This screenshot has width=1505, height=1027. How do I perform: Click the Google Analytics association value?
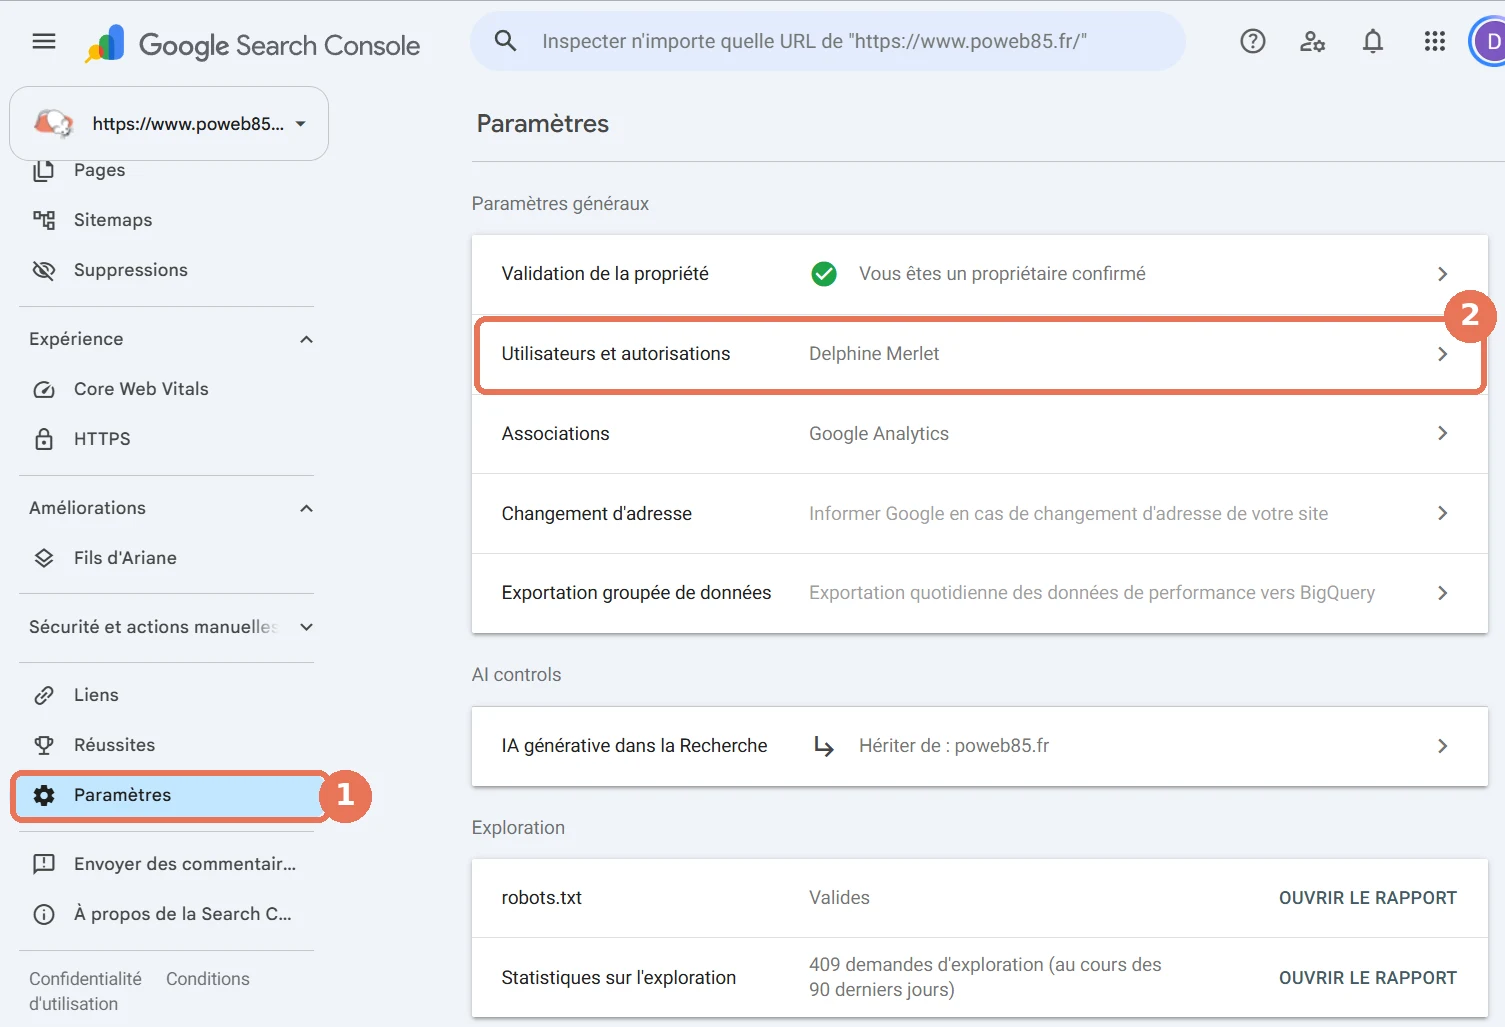coord(879,434)
